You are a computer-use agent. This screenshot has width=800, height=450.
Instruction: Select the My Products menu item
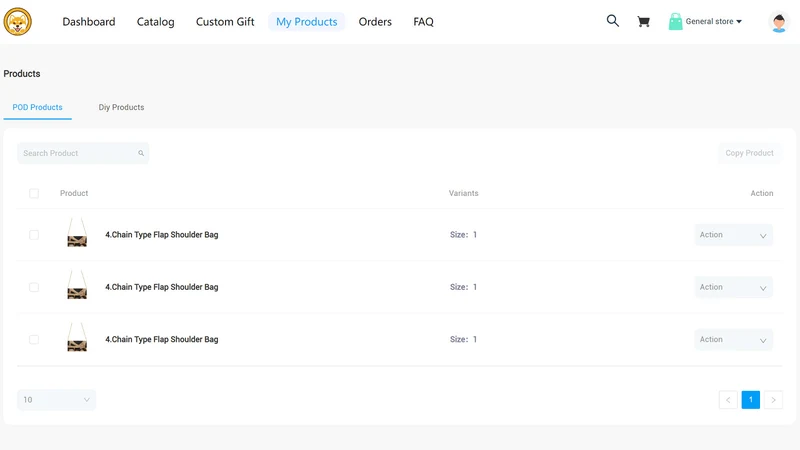(307, 22)
